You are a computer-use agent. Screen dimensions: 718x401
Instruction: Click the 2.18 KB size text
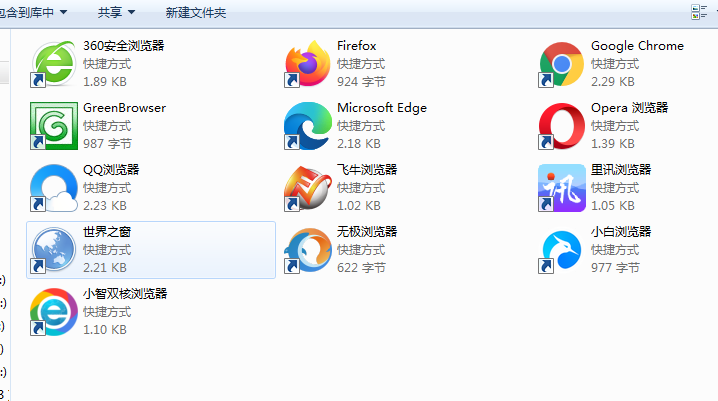(x=359, y=144)
